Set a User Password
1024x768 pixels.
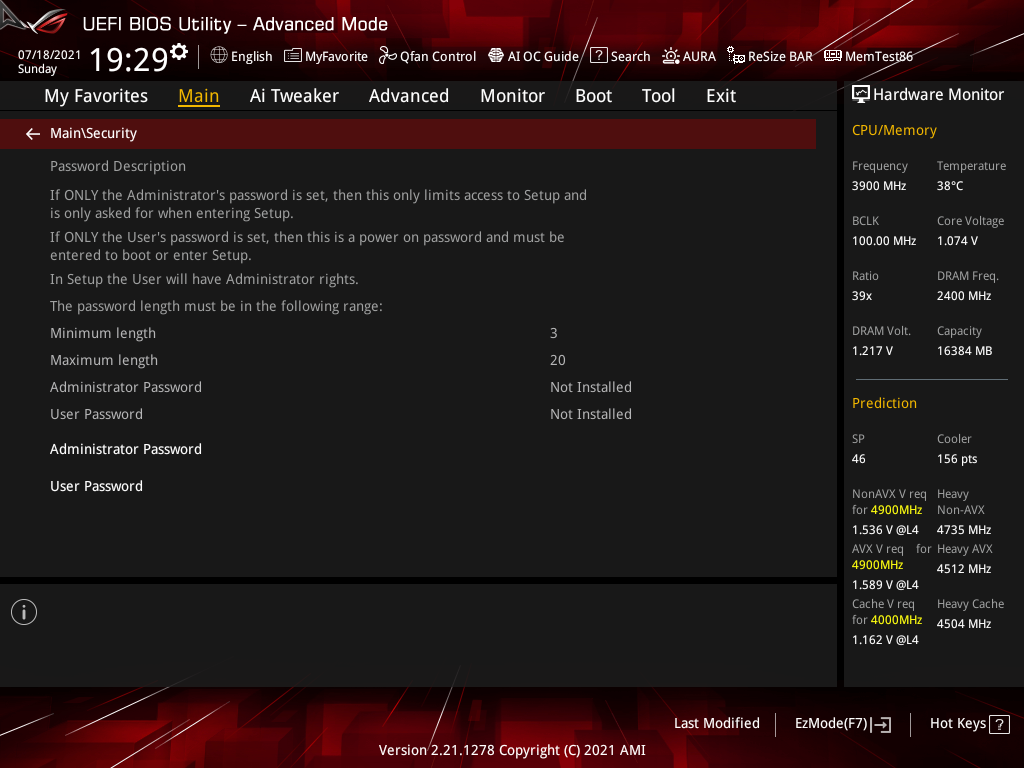click(96, 486)
